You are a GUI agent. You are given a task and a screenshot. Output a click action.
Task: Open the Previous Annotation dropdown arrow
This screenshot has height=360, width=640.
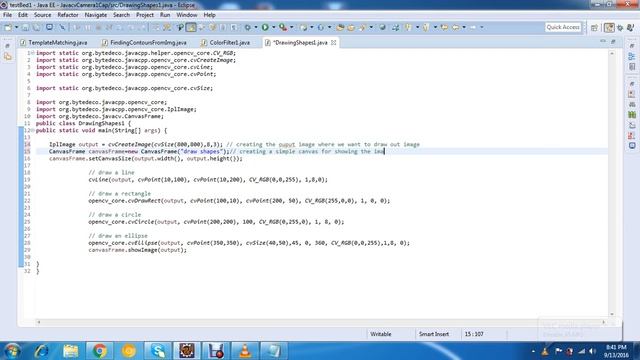coord(435,27)
